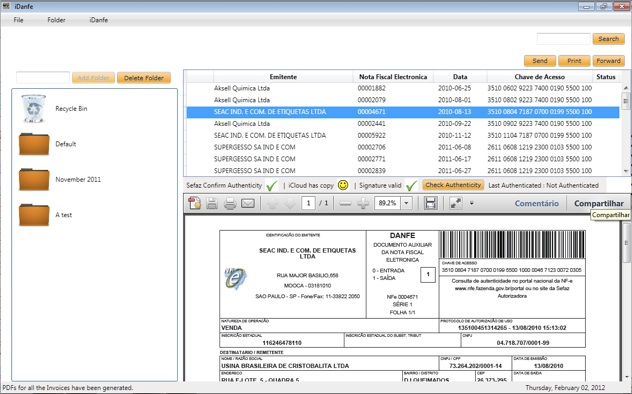Click the NF-e logo in the document
Screen dimensions: 632x394
pos(235,278)
